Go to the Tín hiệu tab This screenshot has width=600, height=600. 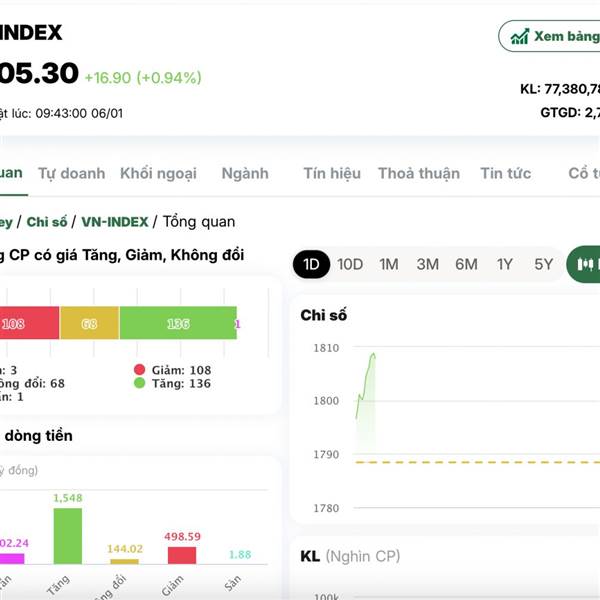[x=332, y=173]
